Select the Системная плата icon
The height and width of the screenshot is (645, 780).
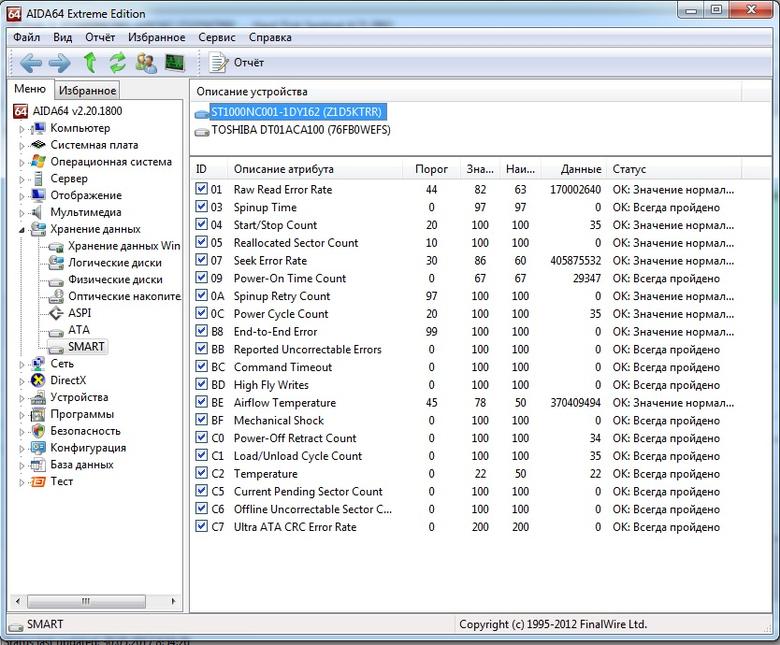click(x=38, y=145)
